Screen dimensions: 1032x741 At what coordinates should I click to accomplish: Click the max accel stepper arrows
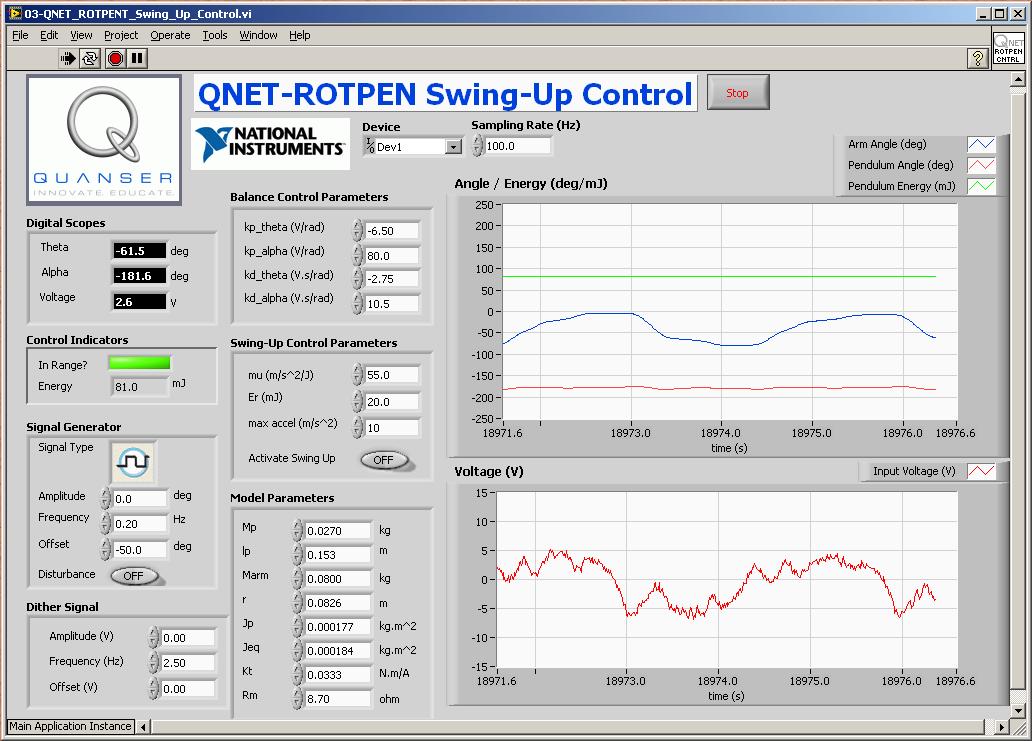357,427
